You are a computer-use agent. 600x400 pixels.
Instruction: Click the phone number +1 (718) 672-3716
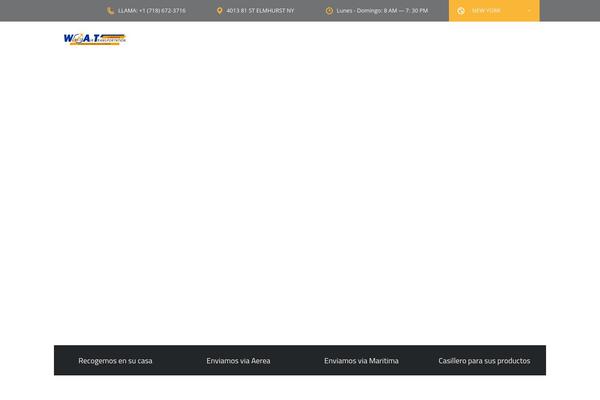(x=162, y=11)
